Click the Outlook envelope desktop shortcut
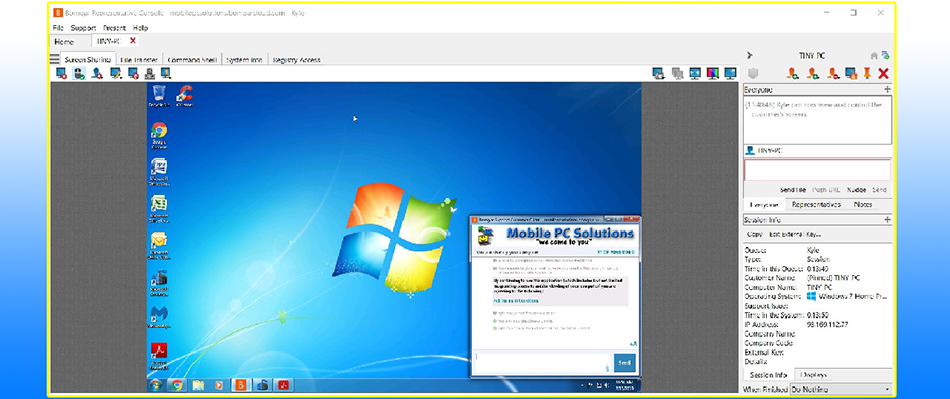This screenshot has width=950, height=399. pos(159,246)
